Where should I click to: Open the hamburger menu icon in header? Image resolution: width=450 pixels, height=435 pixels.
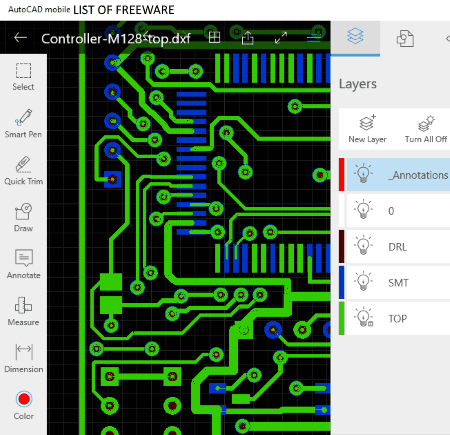click(314, 38)
